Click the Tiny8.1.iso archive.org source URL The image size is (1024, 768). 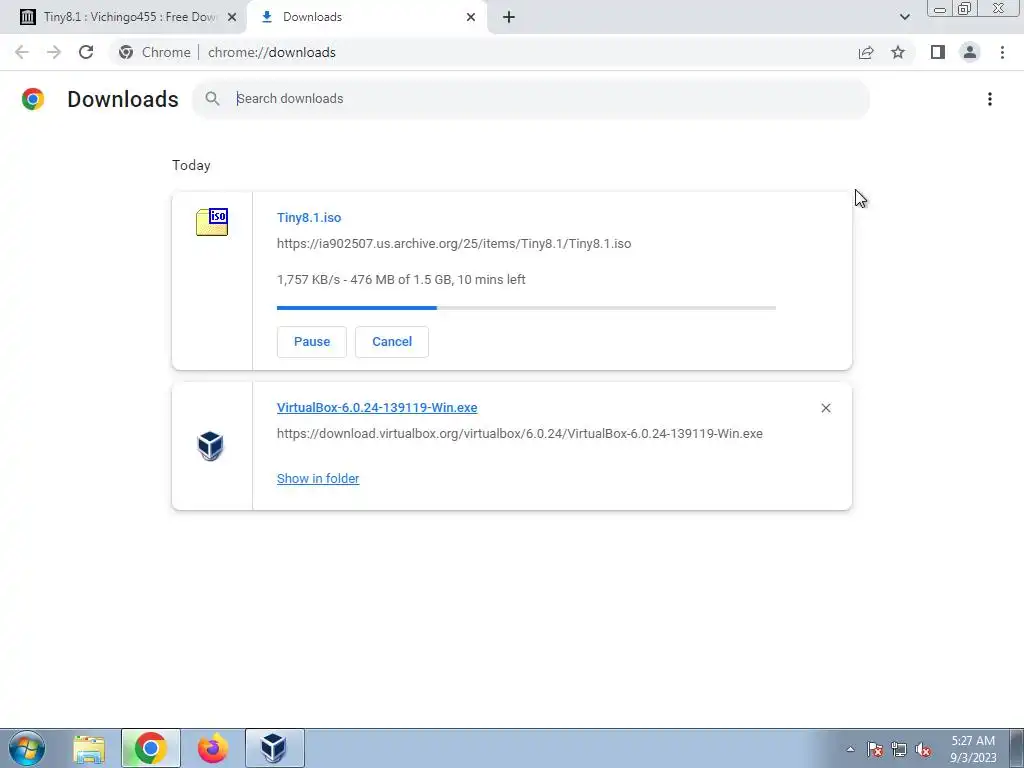point(454,244)
